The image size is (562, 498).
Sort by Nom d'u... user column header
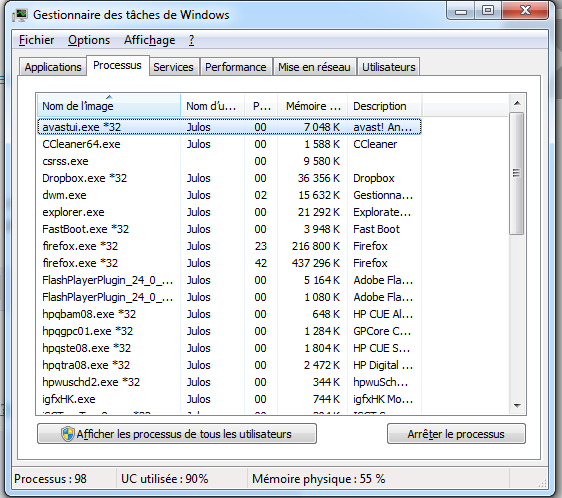tap(212, 106)
